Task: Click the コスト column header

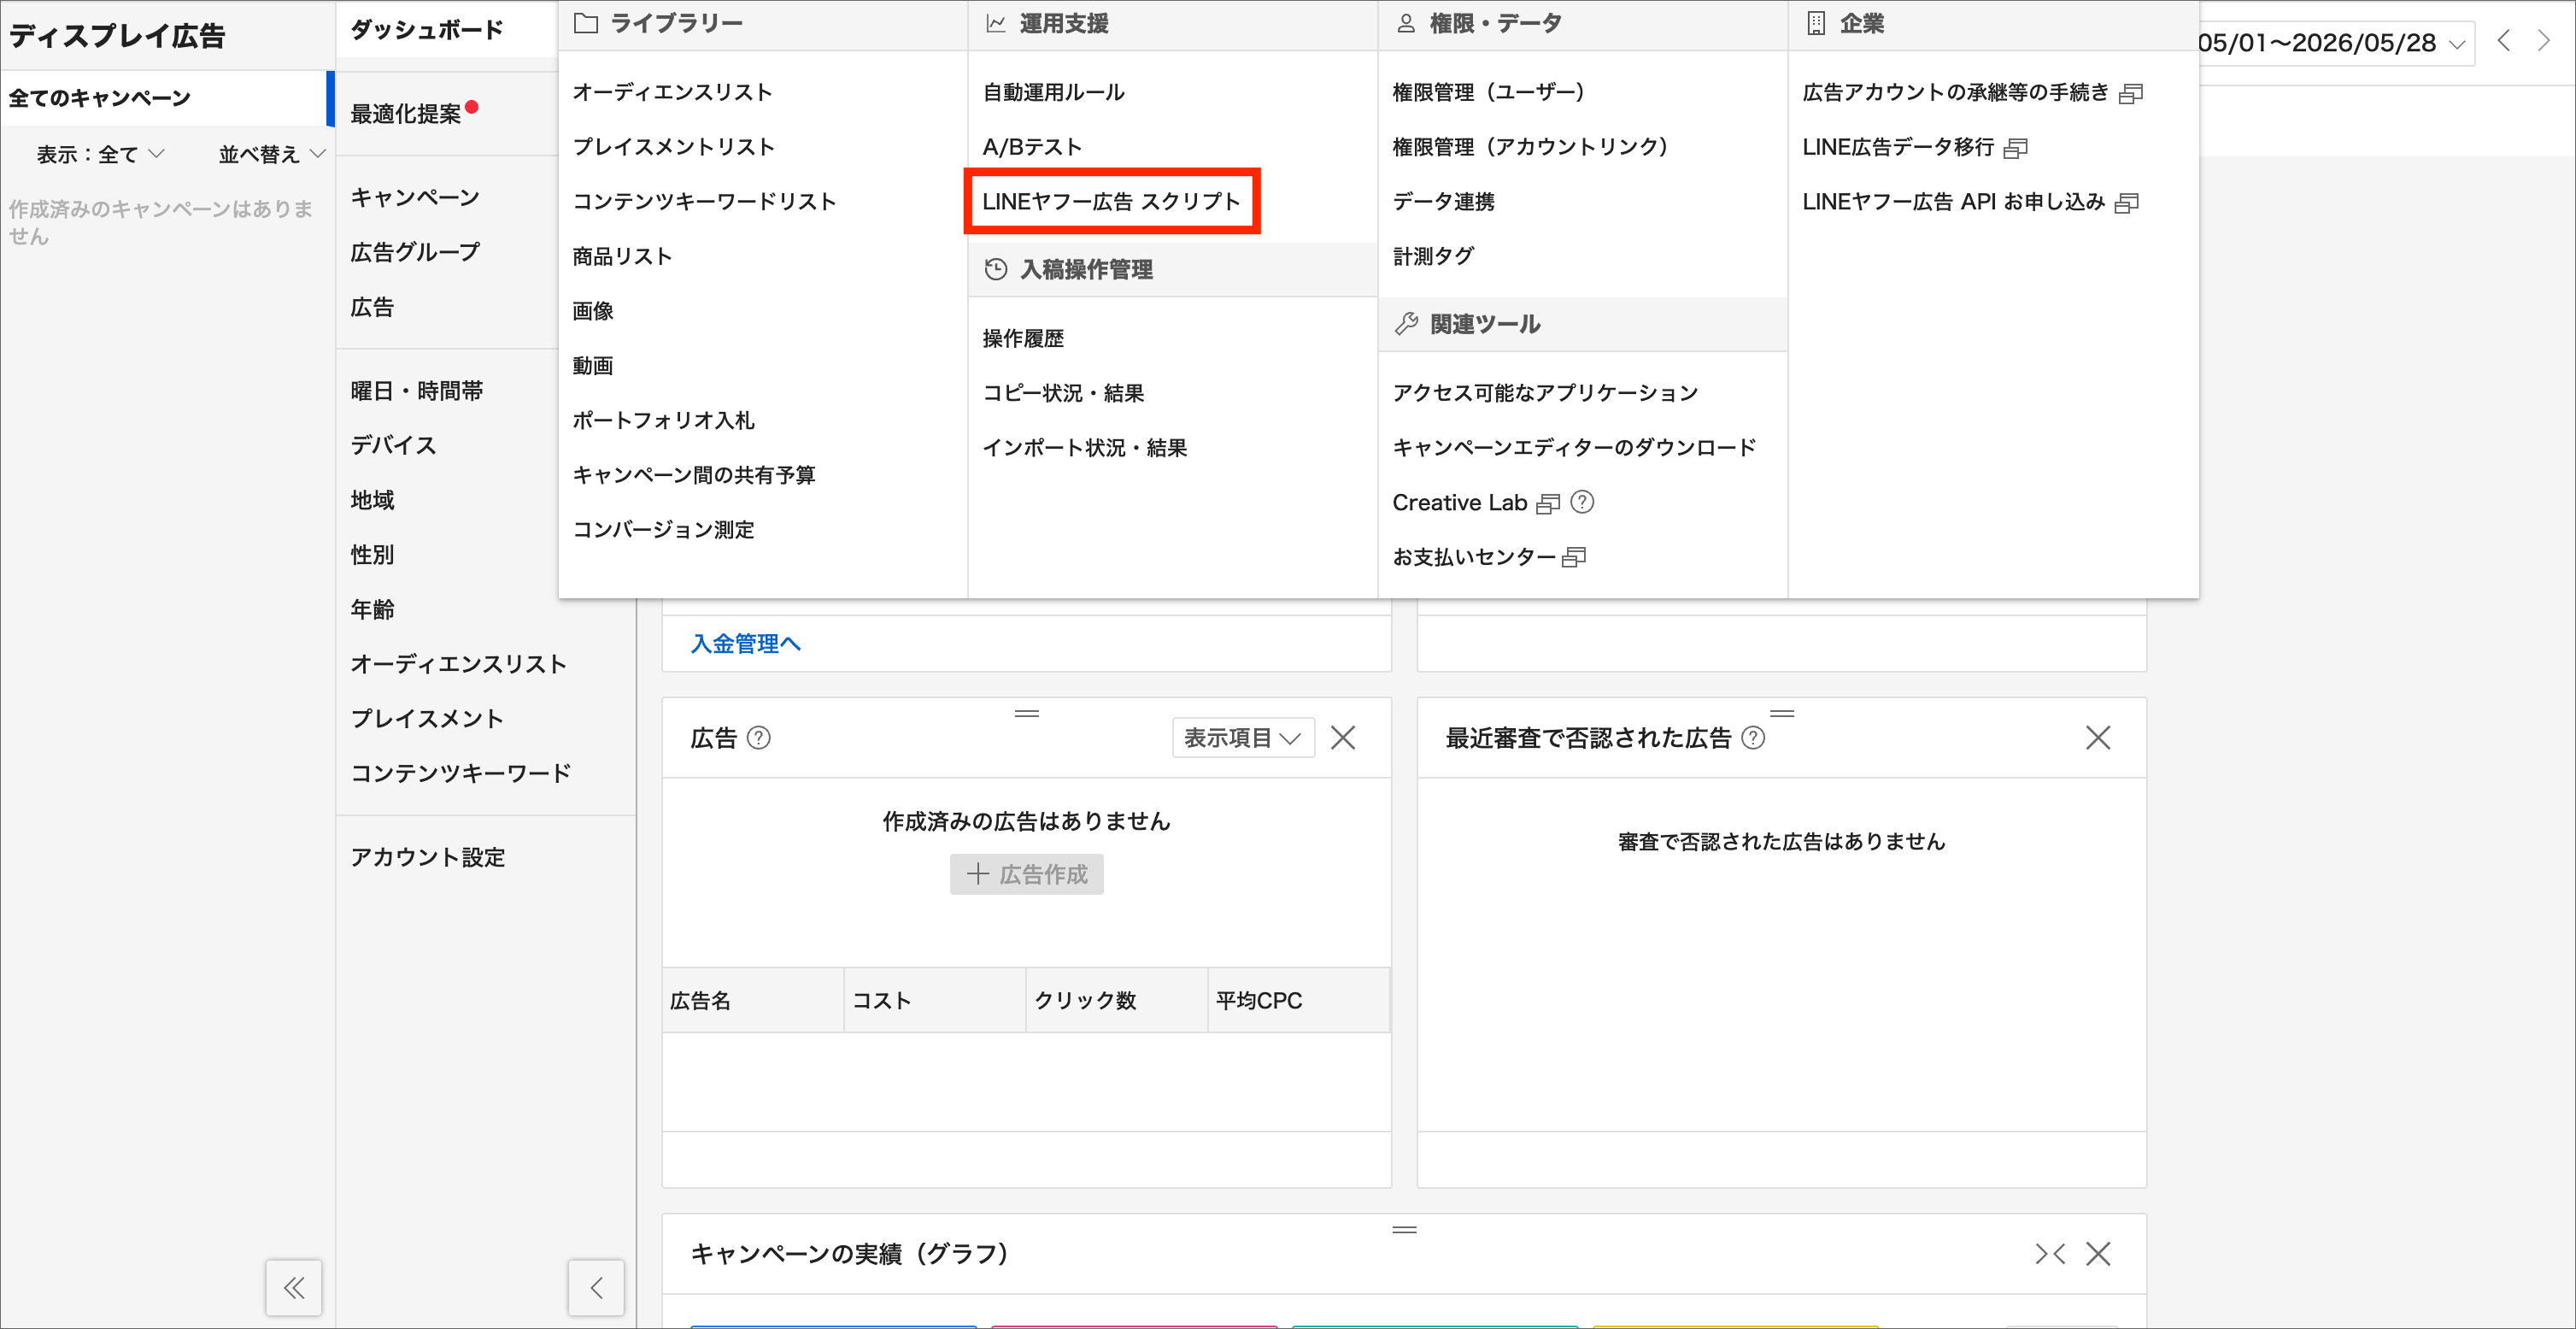Action: (935, 1000)
